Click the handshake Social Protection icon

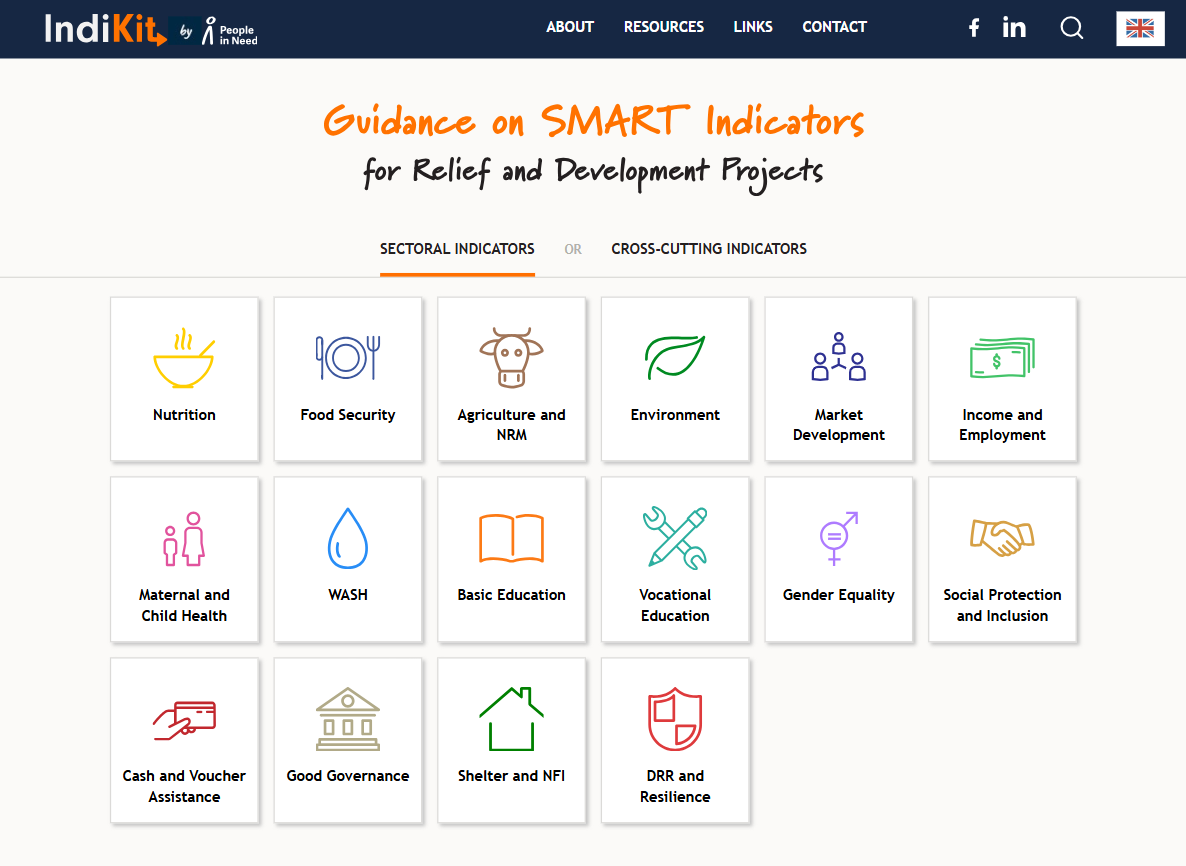click(x=1002, y=538)
